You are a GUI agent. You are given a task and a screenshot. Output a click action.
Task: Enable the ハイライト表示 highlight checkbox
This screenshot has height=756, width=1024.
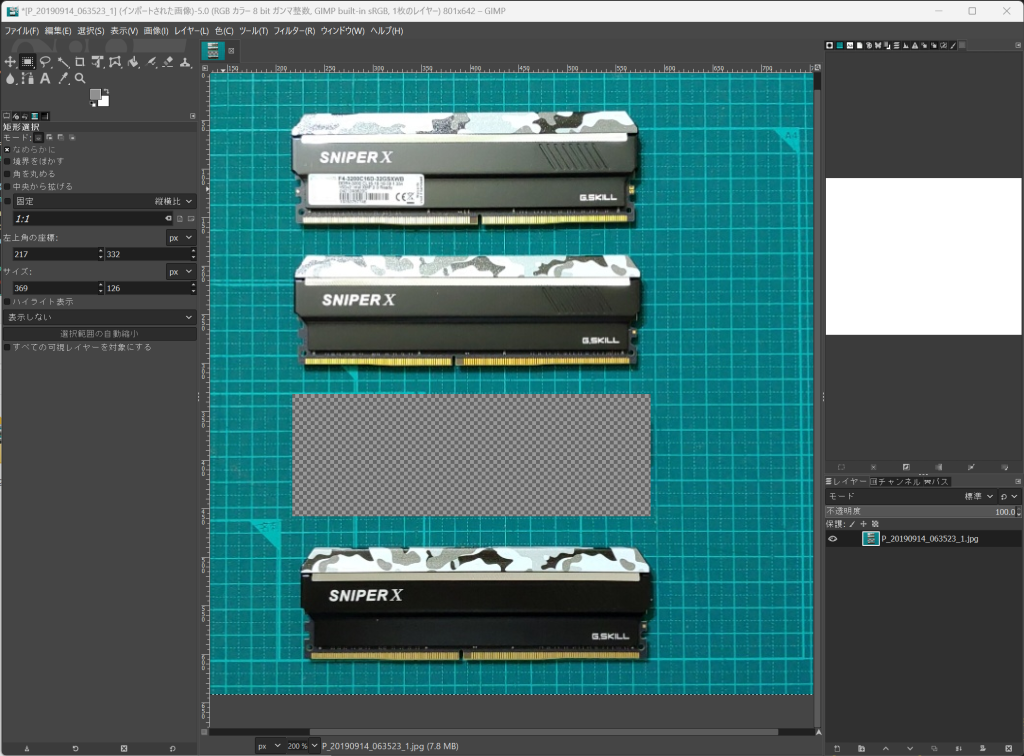7,302
